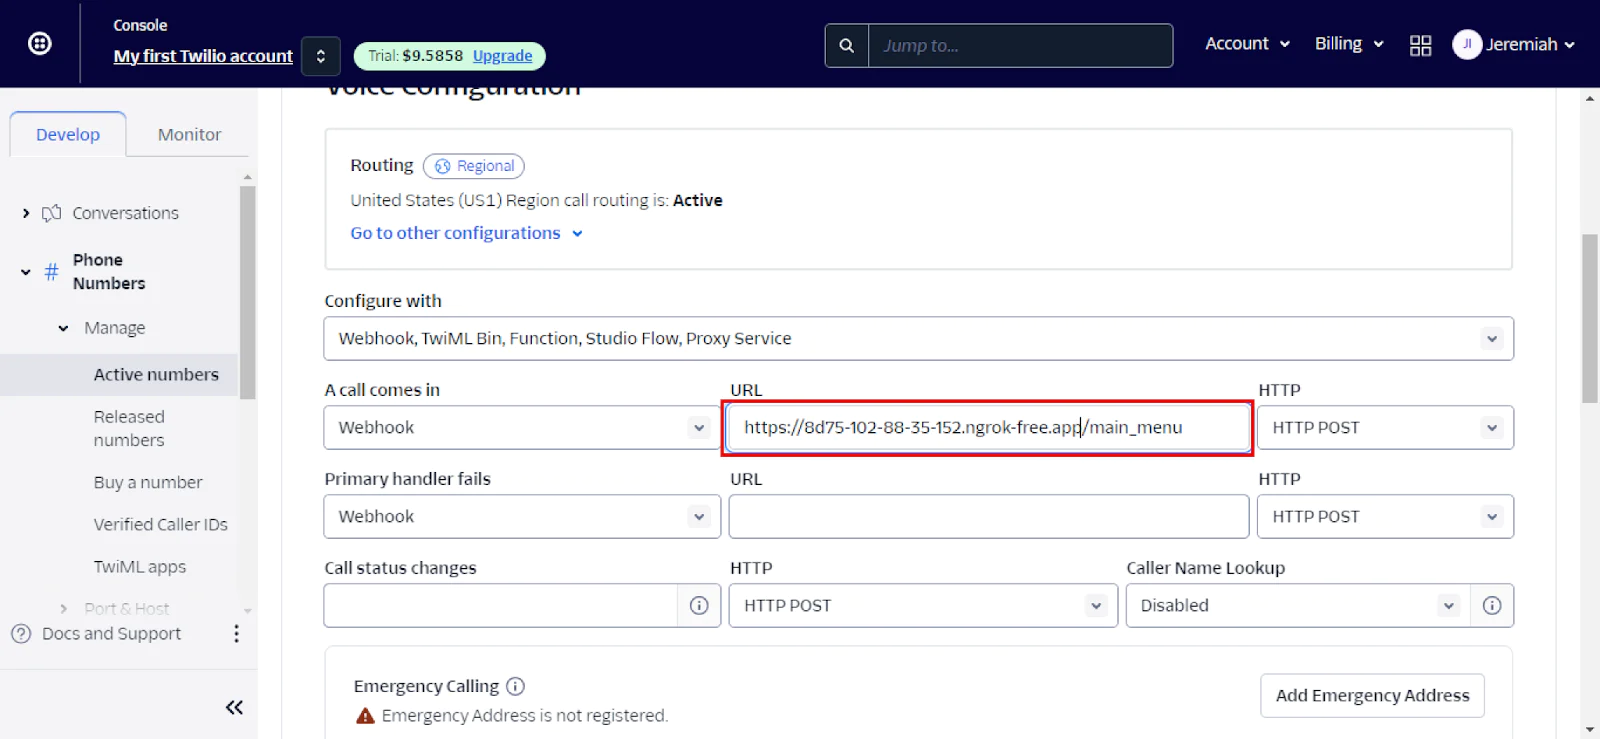1600x739 pixels.
Task: Click the Trial $9.5858 balance text
Action: (415, 56)
